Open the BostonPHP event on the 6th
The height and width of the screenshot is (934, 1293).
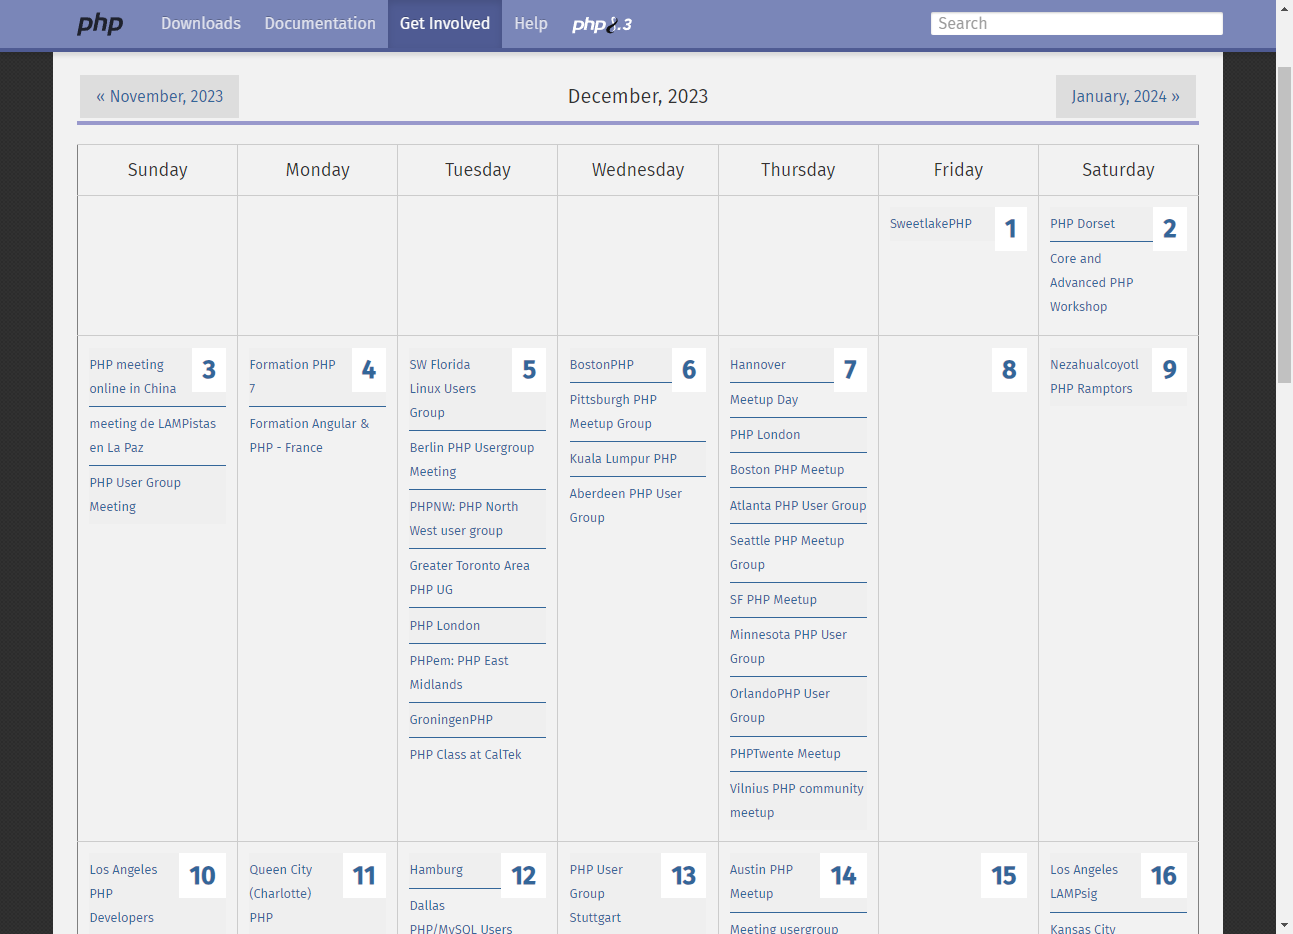(602, 365)
